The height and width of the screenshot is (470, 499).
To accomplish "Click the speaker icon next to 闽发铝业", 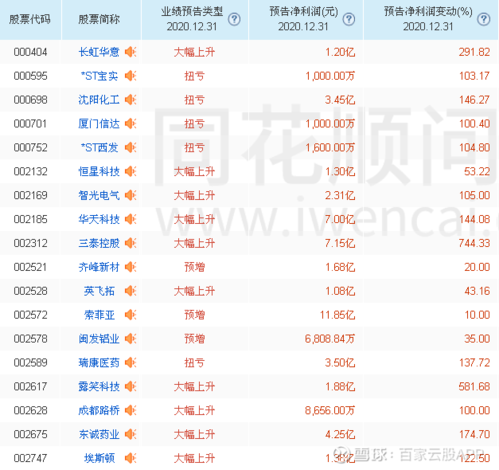I will 130,339.
